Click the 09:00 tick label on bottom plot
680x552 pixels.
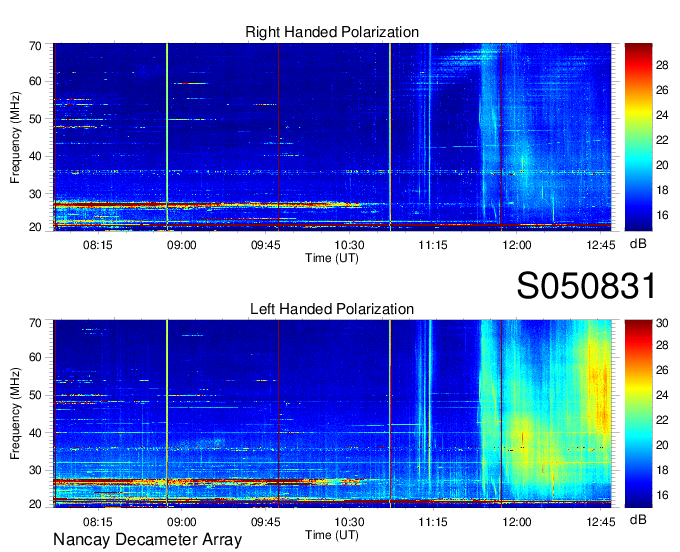(182, 522)
